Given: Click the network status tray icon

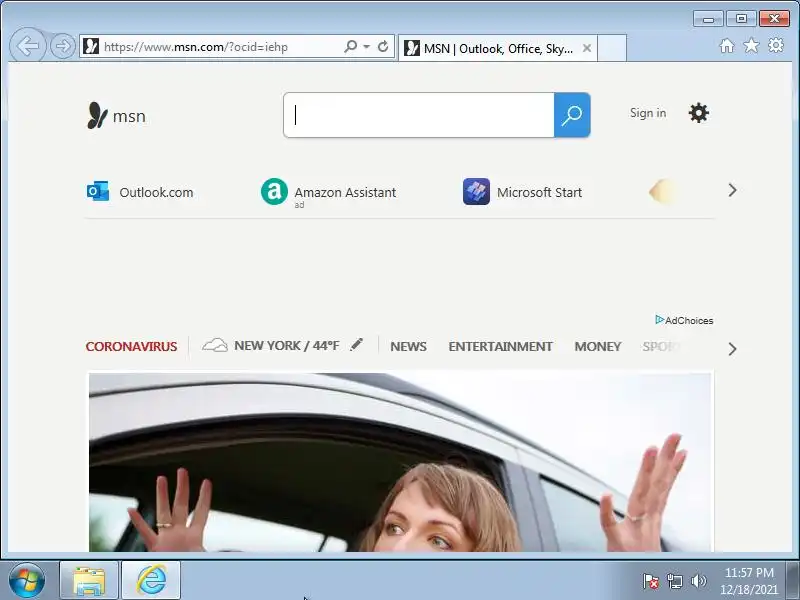Looking at the screenshot, I should click(674, 581).
